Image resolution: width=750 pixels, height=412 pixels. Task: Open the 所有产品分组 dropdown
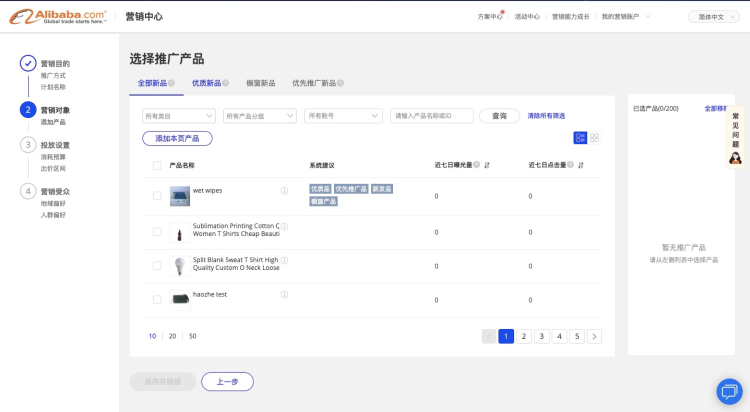[260, 116]
